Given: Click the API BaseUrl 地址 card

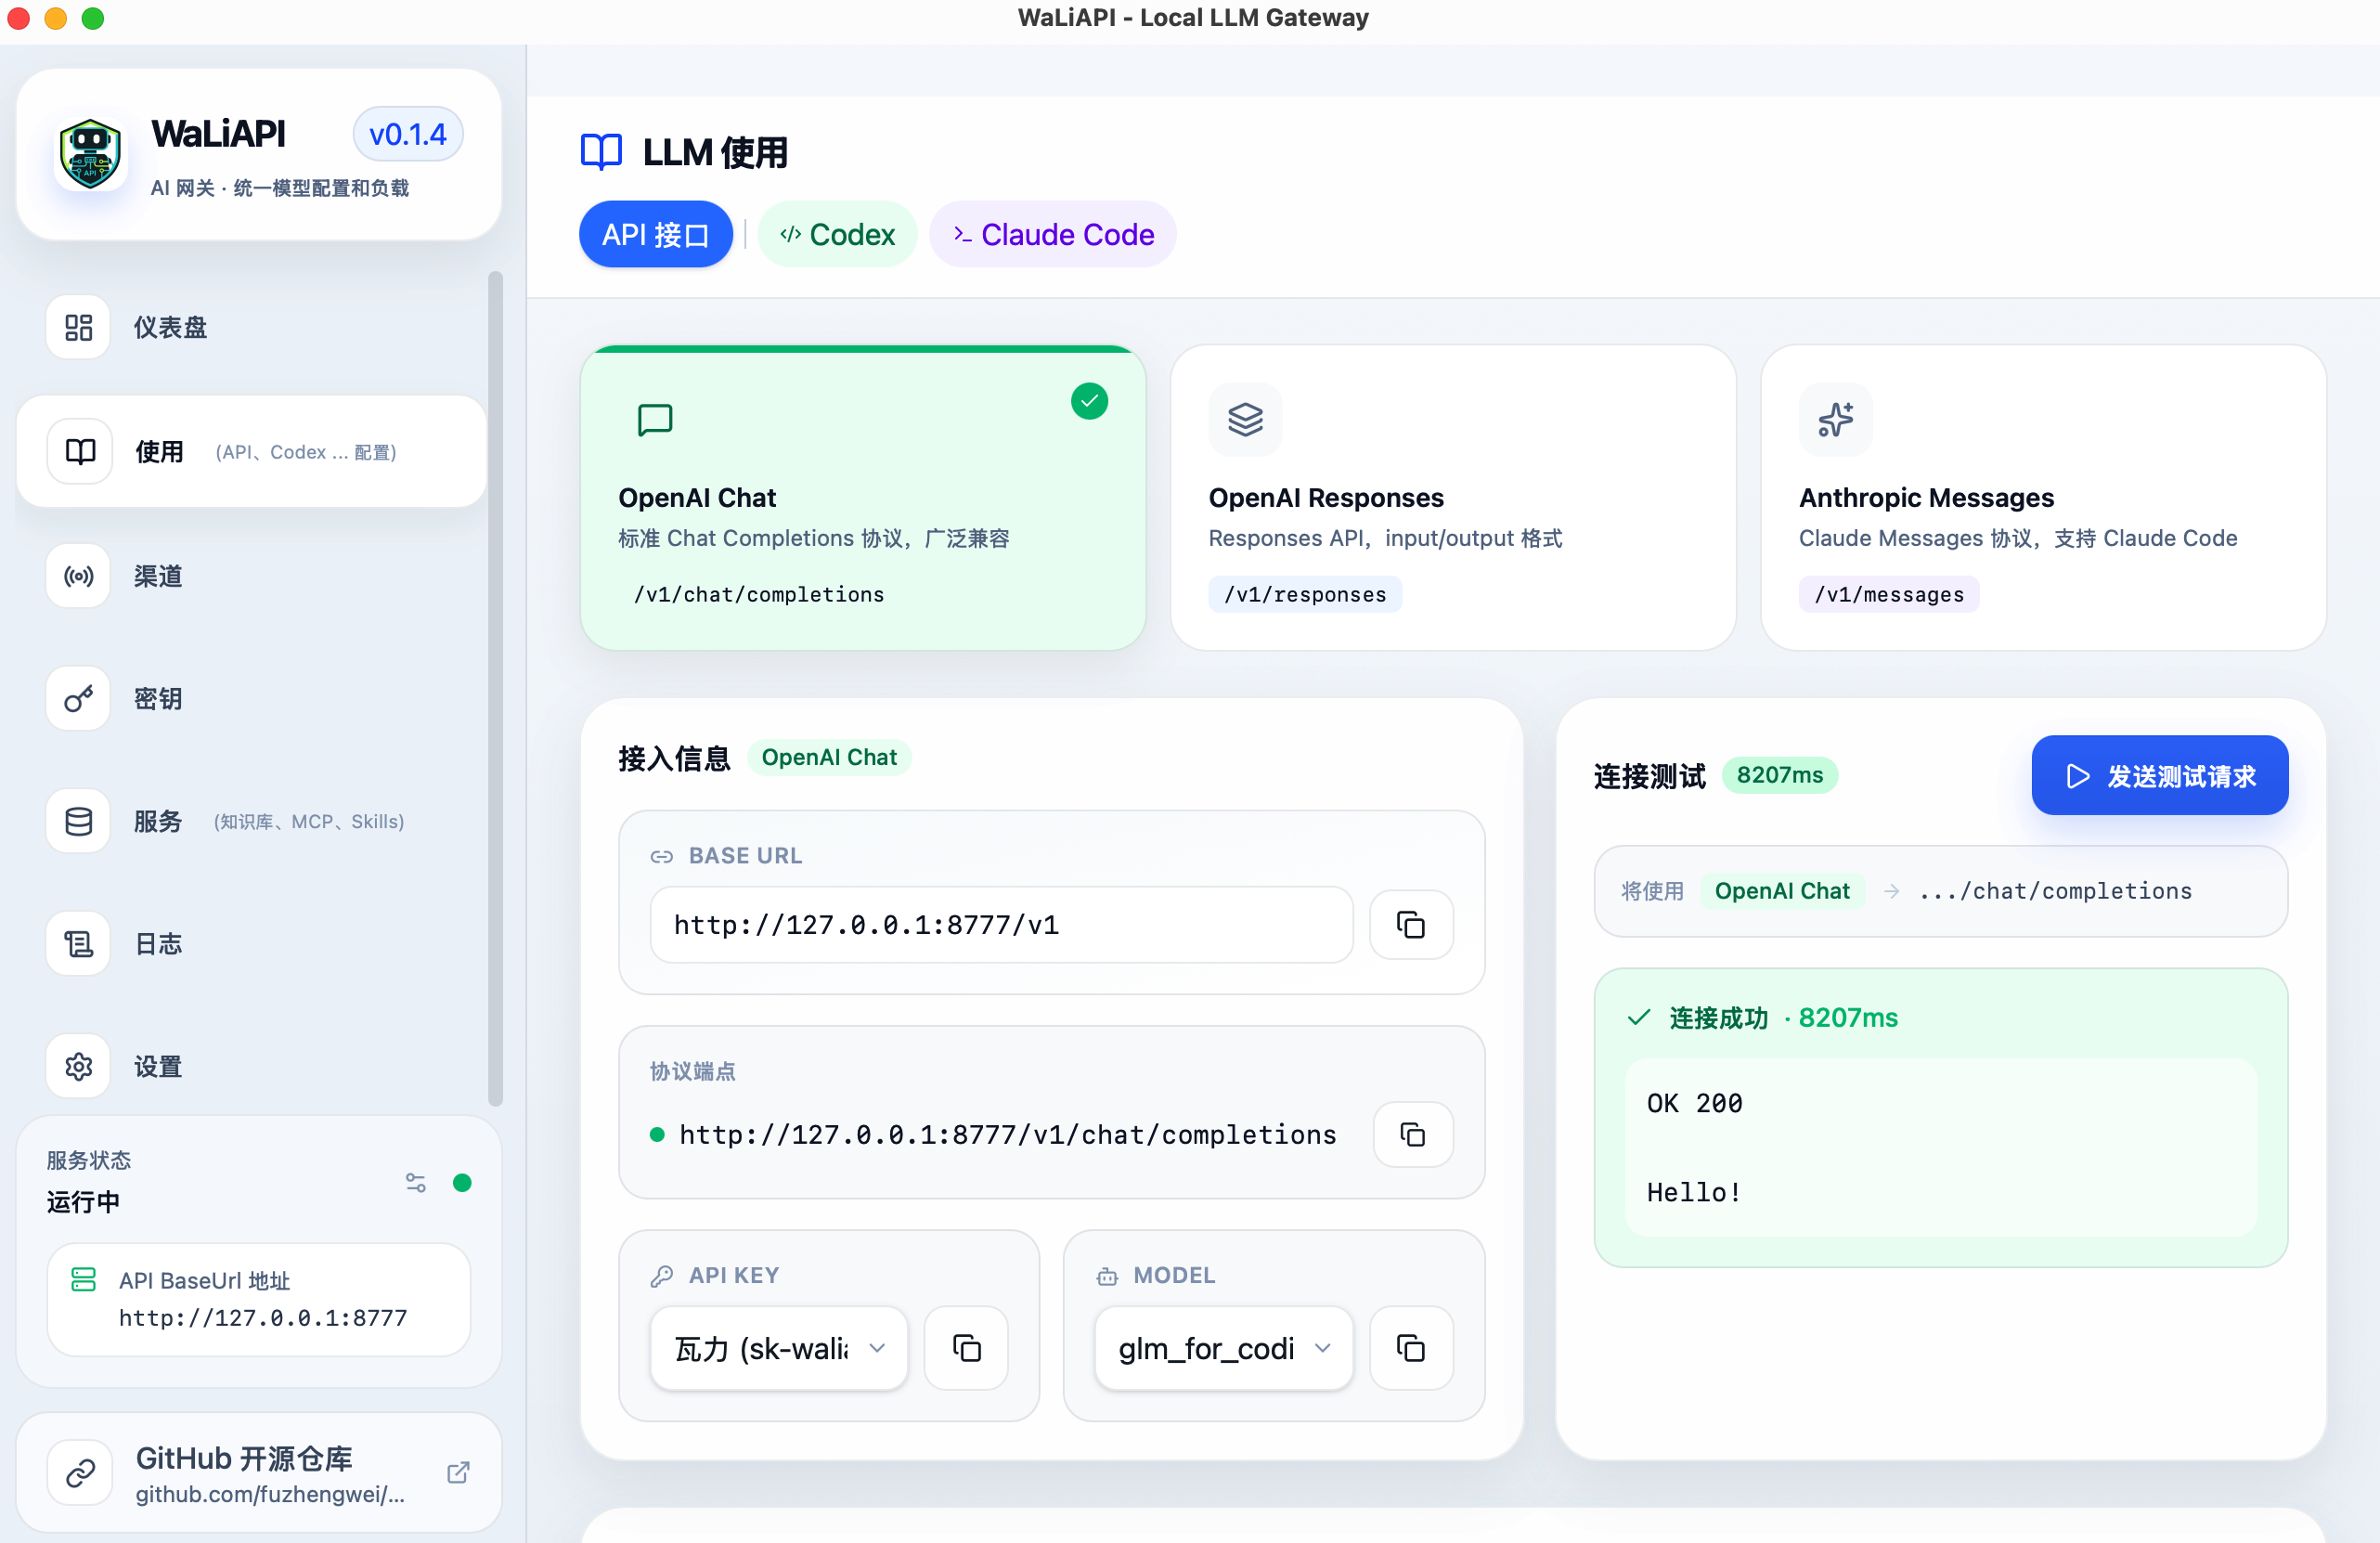Looking at the screenshot, I should point(259,1300).
